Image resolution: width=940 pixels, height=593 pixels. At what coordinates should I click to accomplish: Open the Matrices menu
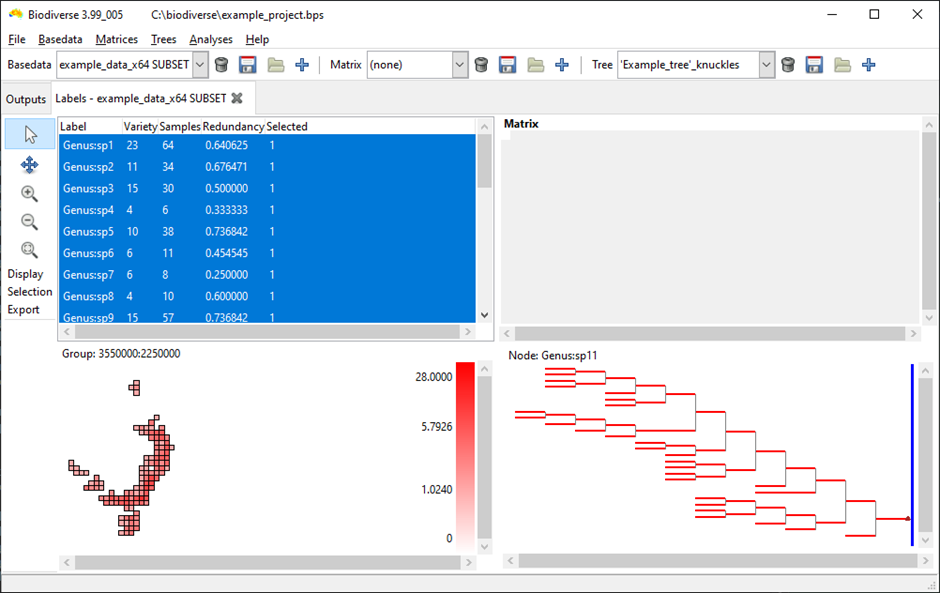[116, 39]
